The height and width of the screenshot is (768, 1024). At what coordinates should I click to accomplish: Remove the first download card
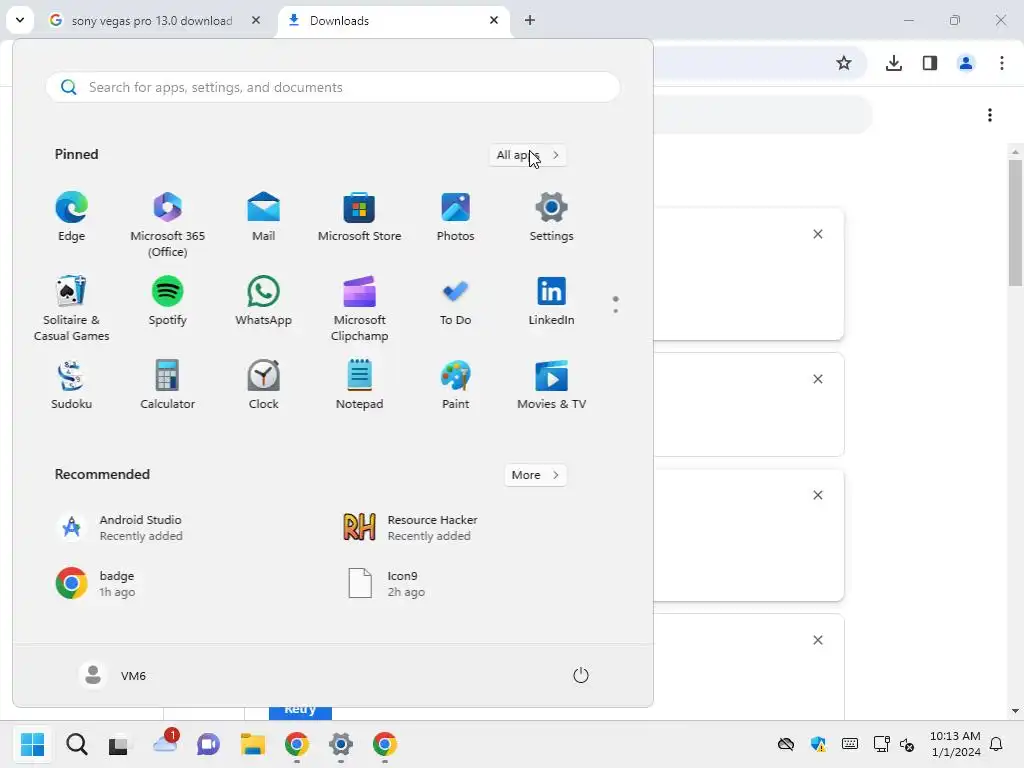point(818,234)
